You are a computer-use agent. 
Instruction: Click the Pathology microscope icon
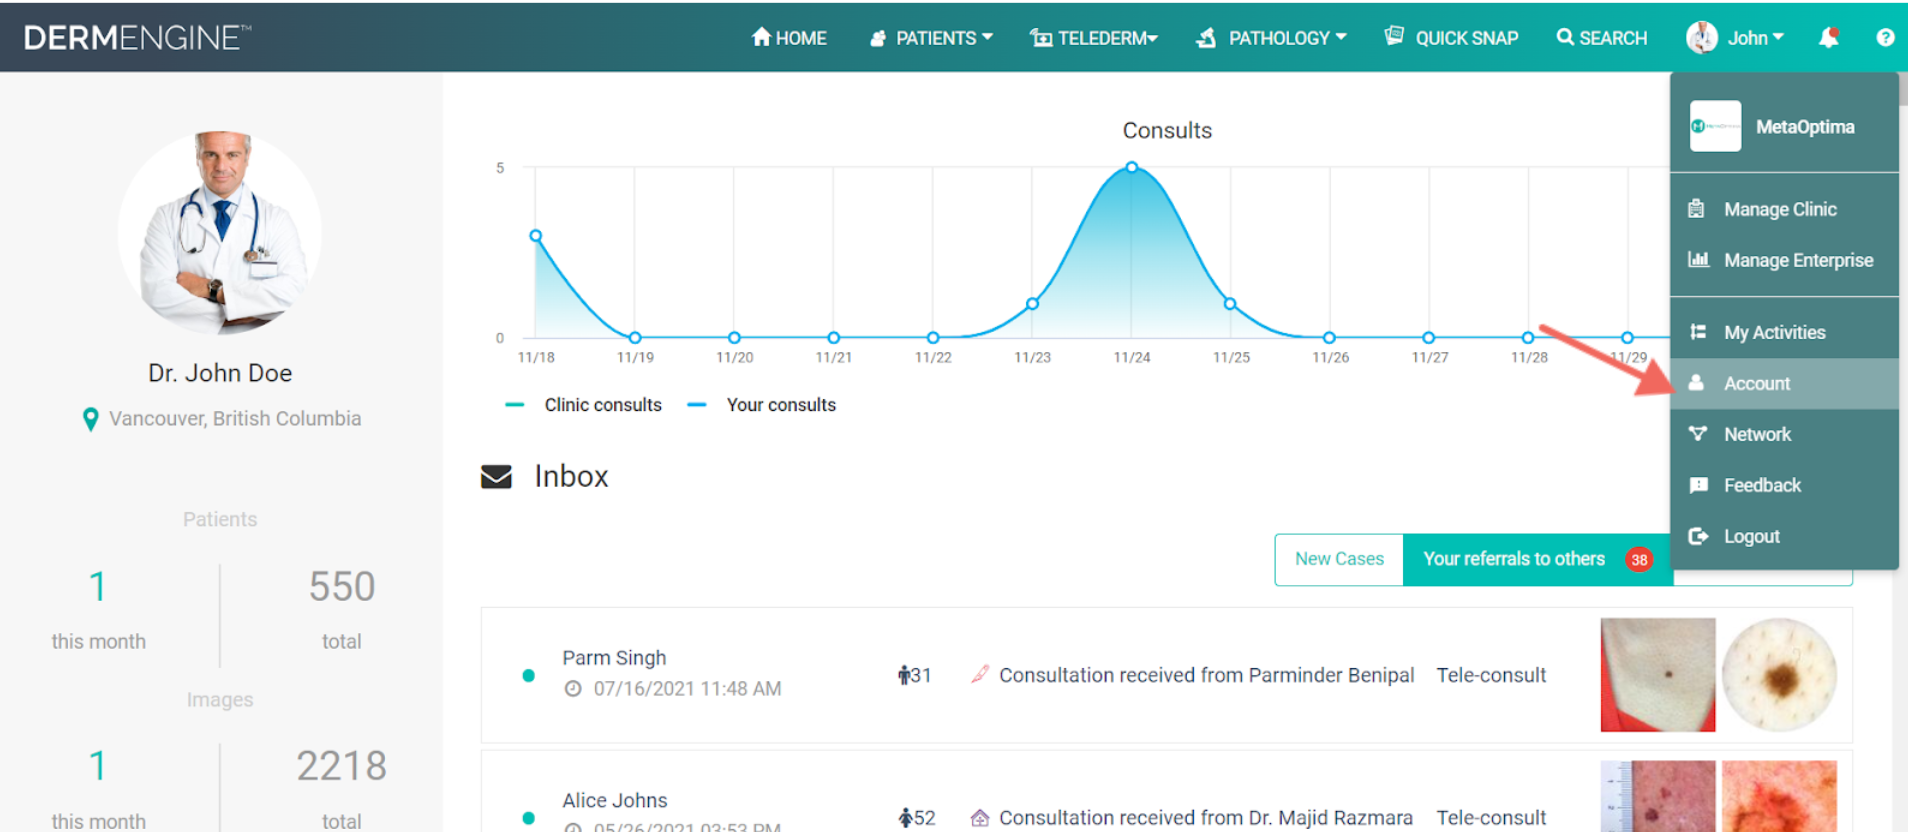tap(1207, 38)
